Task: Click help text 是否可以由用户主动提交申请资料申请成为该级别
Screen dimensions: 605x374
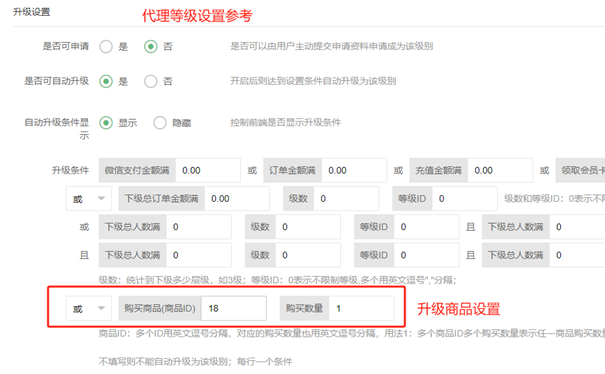Action: pyautogui.click(x=332, y=46)
